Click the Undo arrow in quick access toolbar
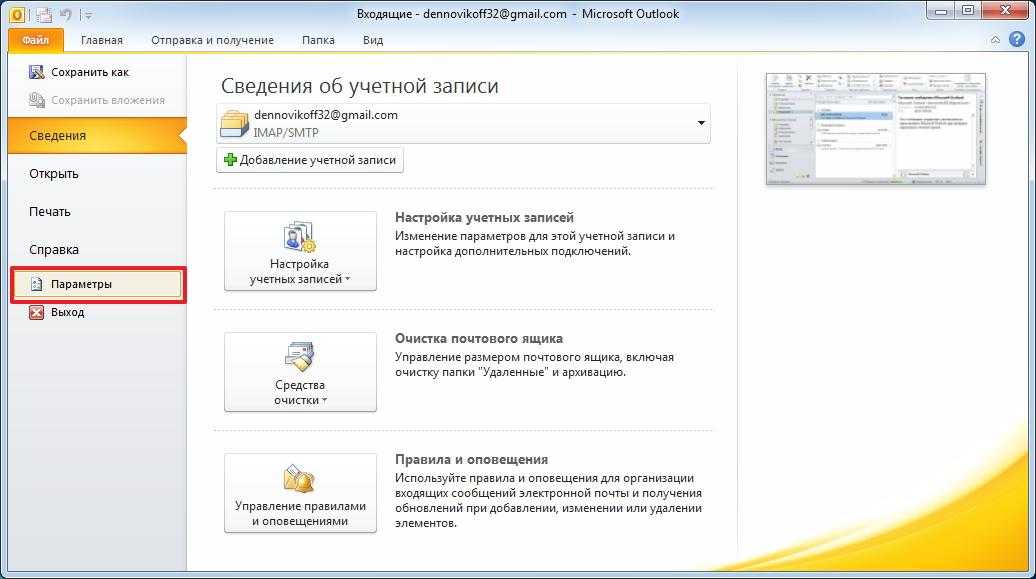This screenshot has width=1036, height=579. pos(65,14)
